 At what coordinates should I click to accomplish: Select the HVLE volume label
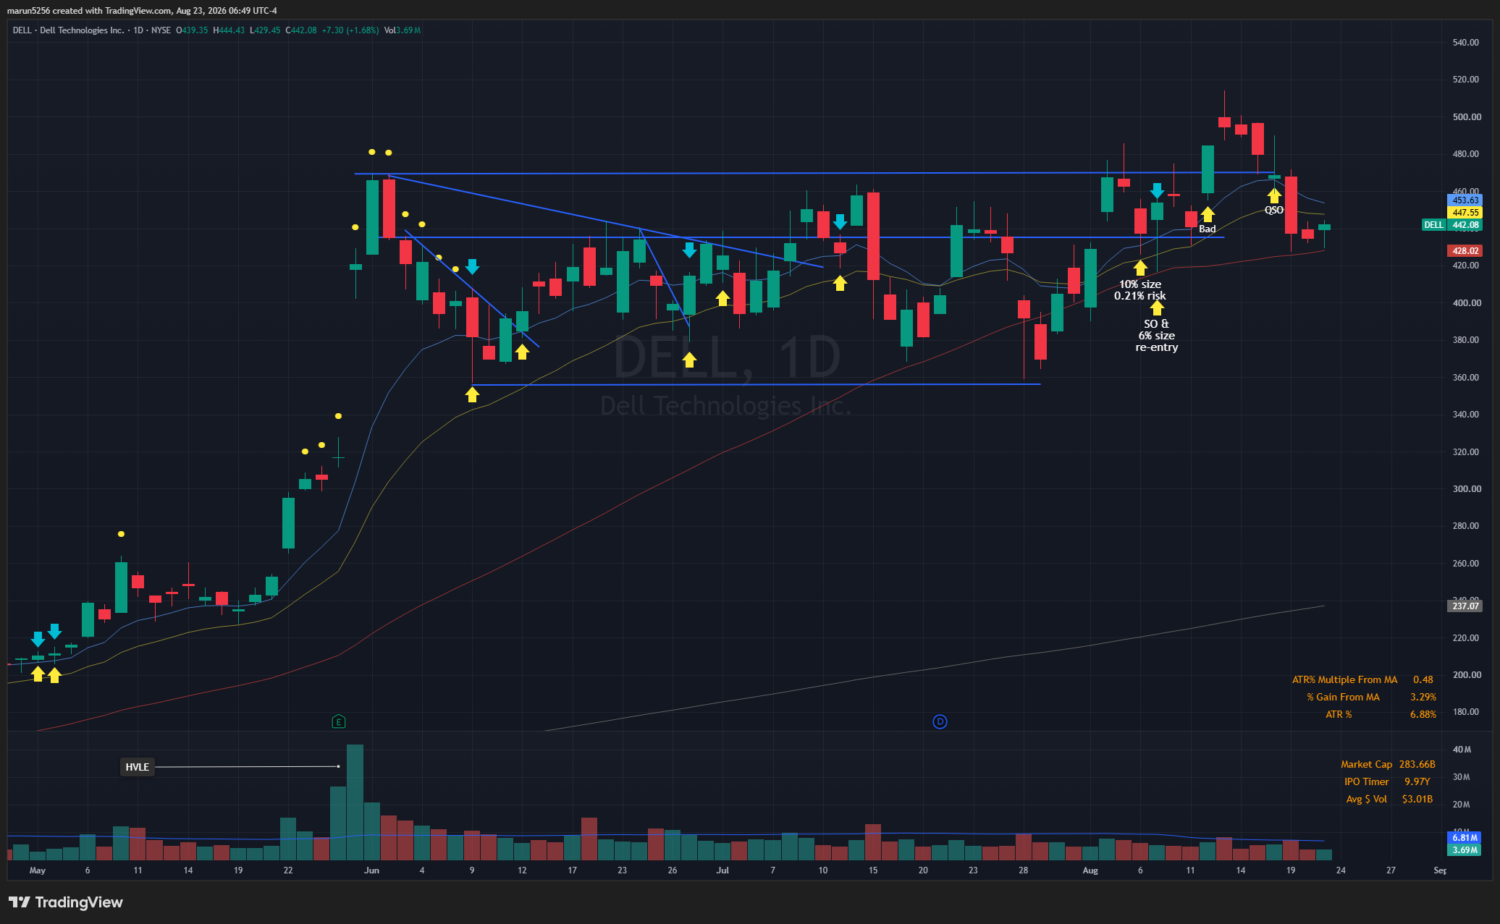(137, 767)
